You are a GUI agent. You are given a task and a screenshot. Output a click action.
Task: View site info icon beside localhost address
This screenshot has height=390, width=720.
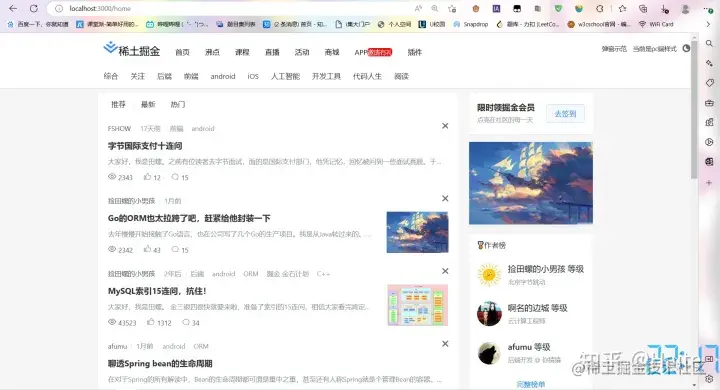click(59, 8)
